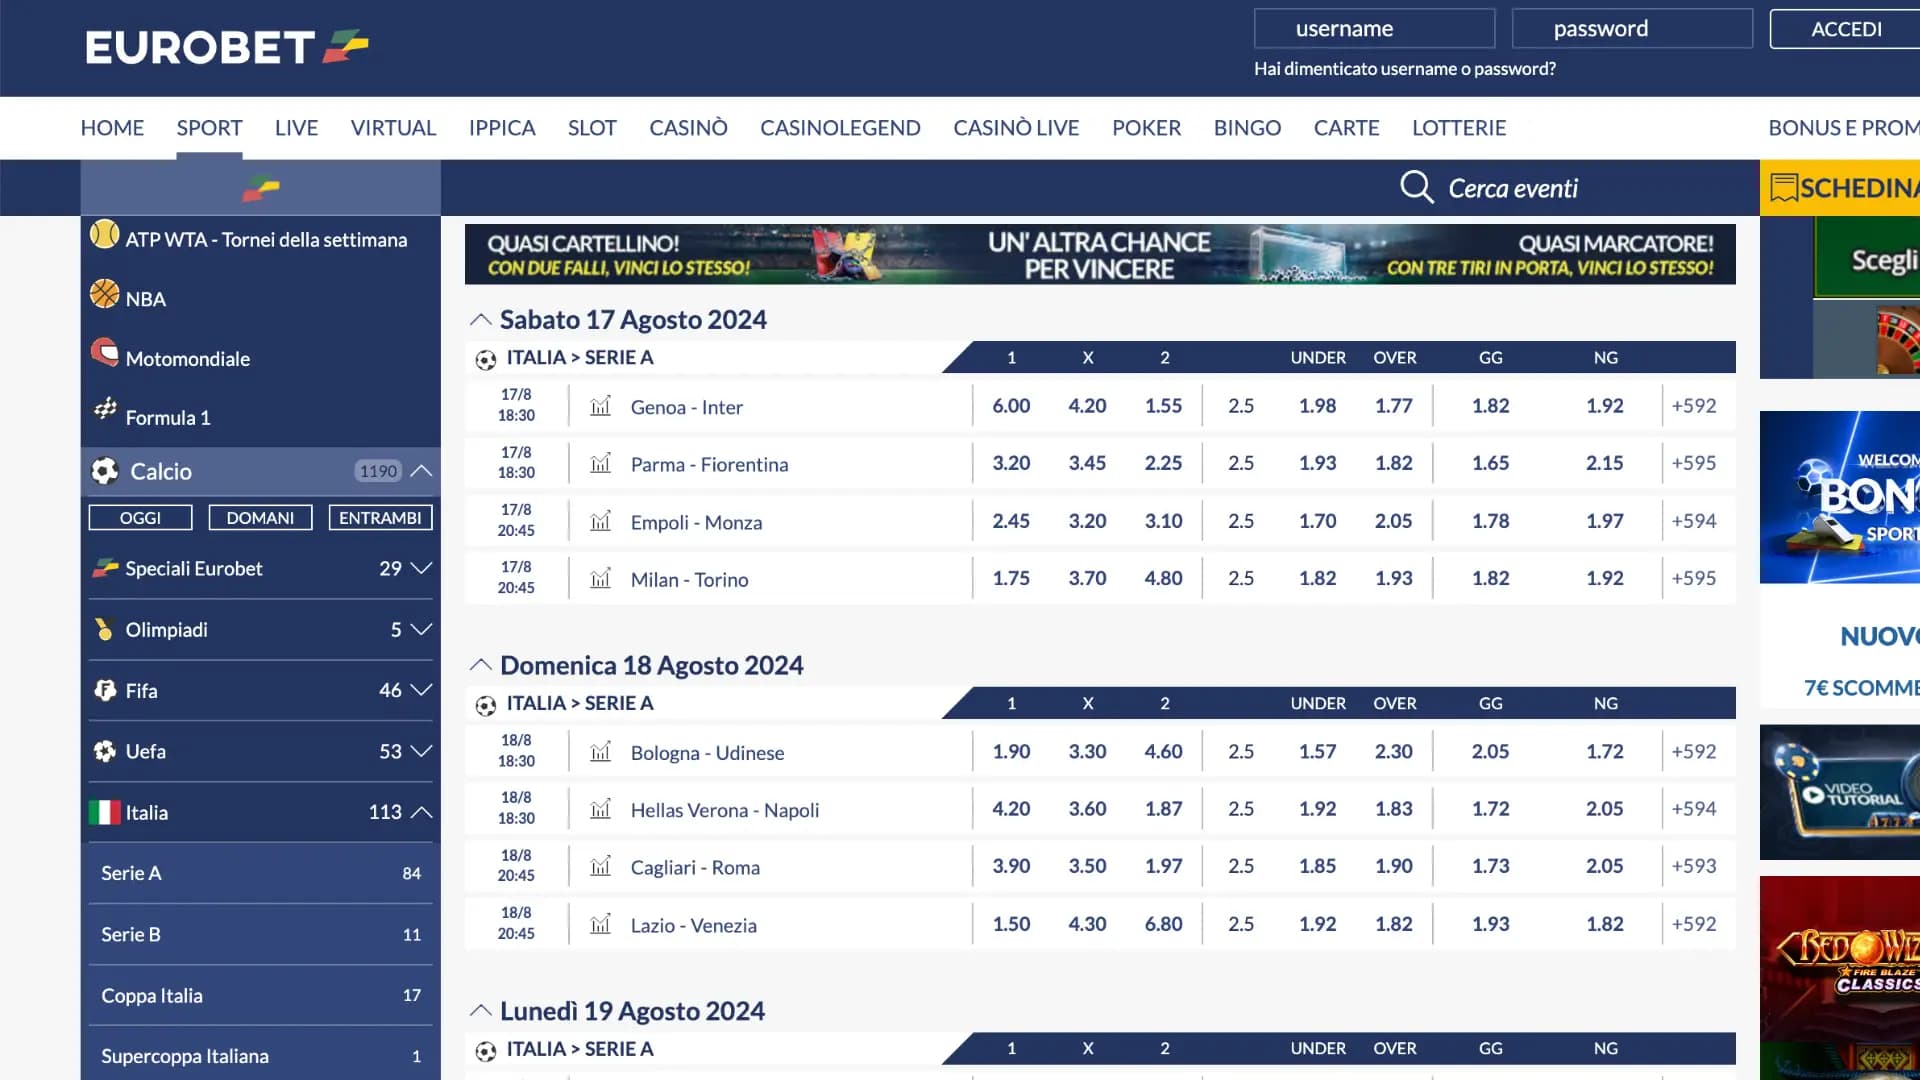Click the Schedina betslip icon
The height and width of the screenshot is (1080, 1920).
[x=1783, y=188]
